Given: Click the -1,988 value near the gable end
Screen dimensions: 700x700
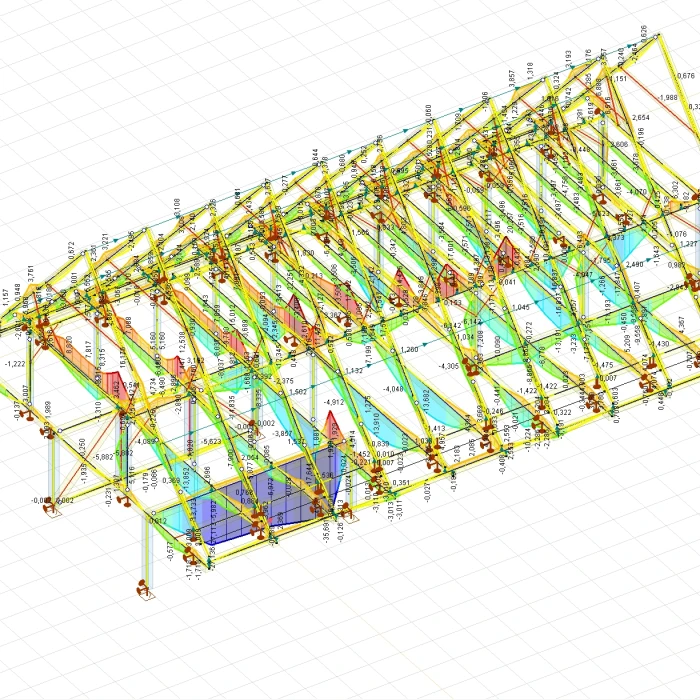Looking at the screenshot, I should (x=668, y=97).
